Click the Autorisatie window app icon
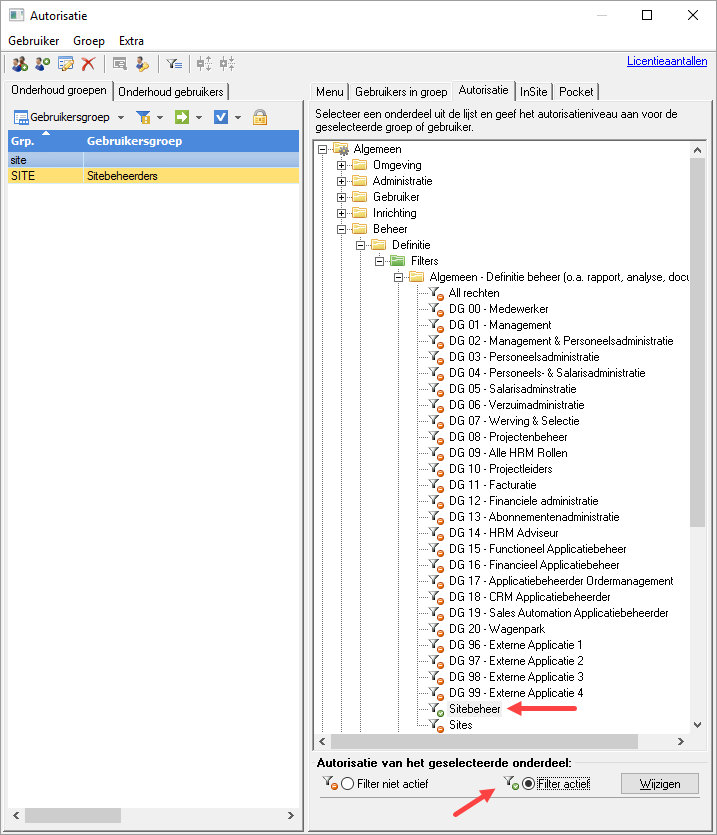The height and width of the screenshot is (835, 717). click(17, 15)
